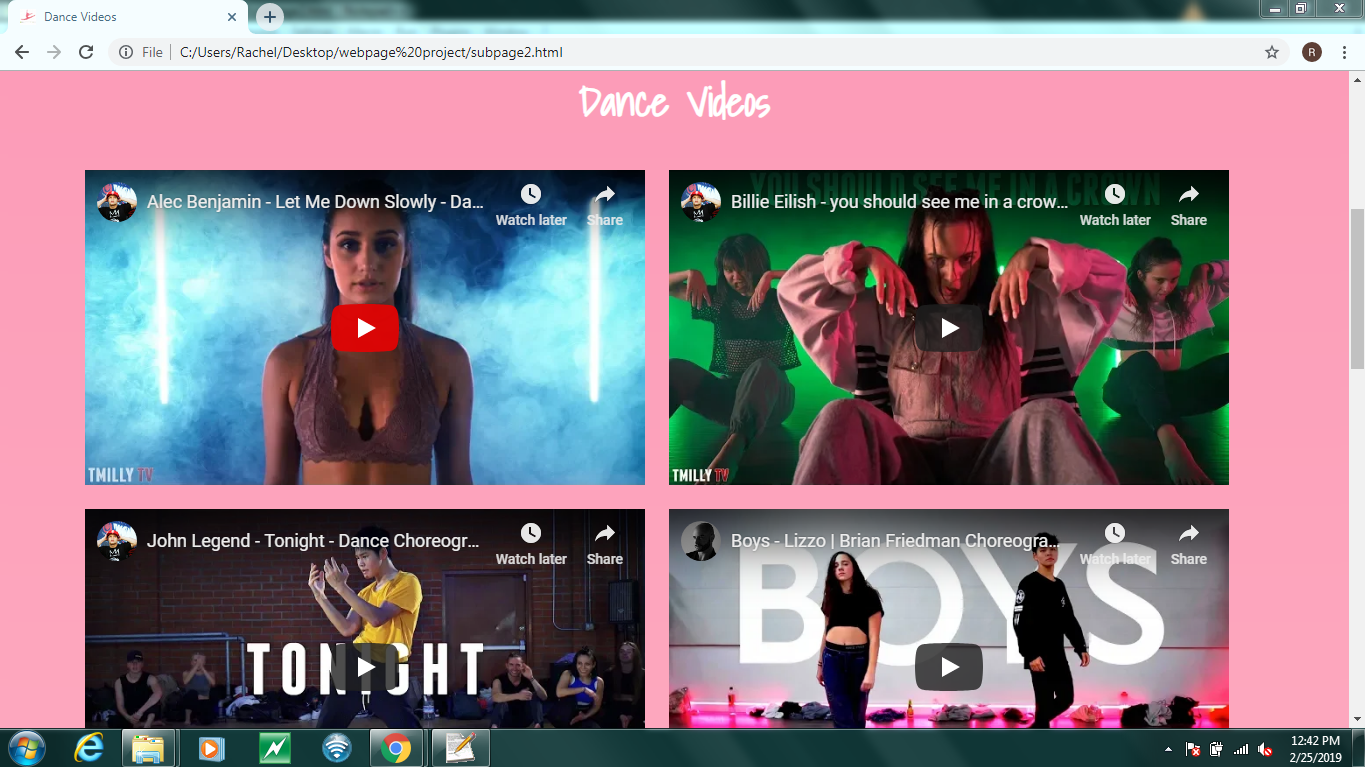Click the power plug tray icon
Viewport: 1365px width, 767px height.
(1217, 749)
